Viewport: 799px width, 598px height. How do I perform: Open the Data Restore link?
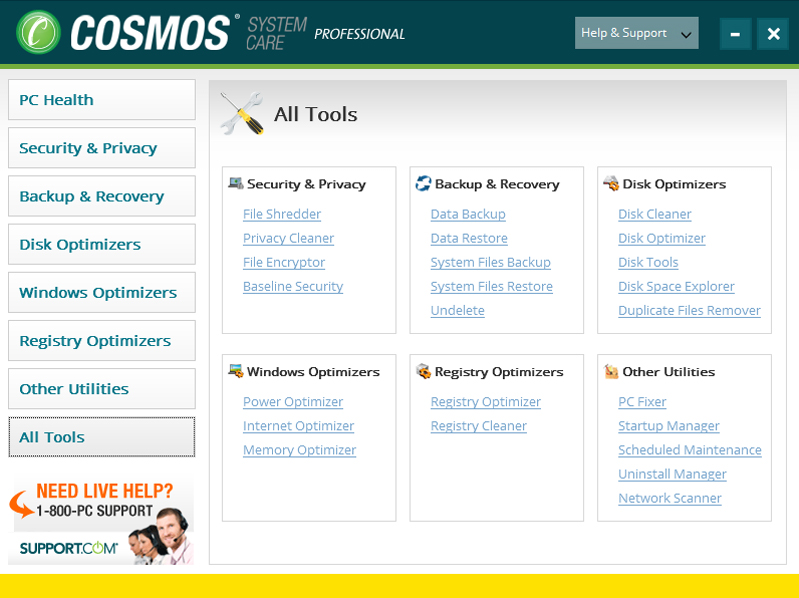coord(469,238)
